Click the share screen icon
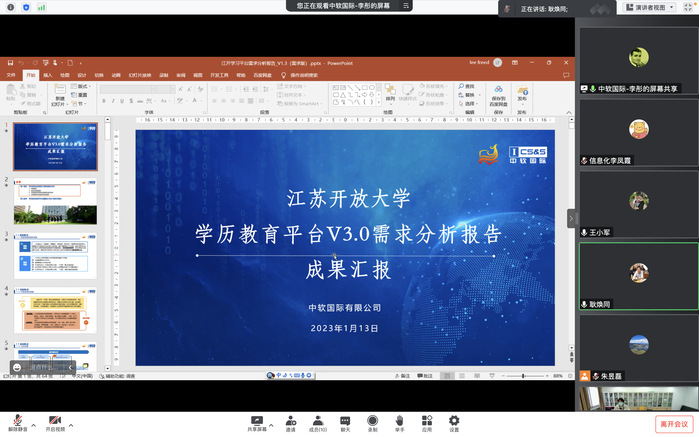Viewport: 699px width, 437px height. pyautogui.click(x=257, y=421)
